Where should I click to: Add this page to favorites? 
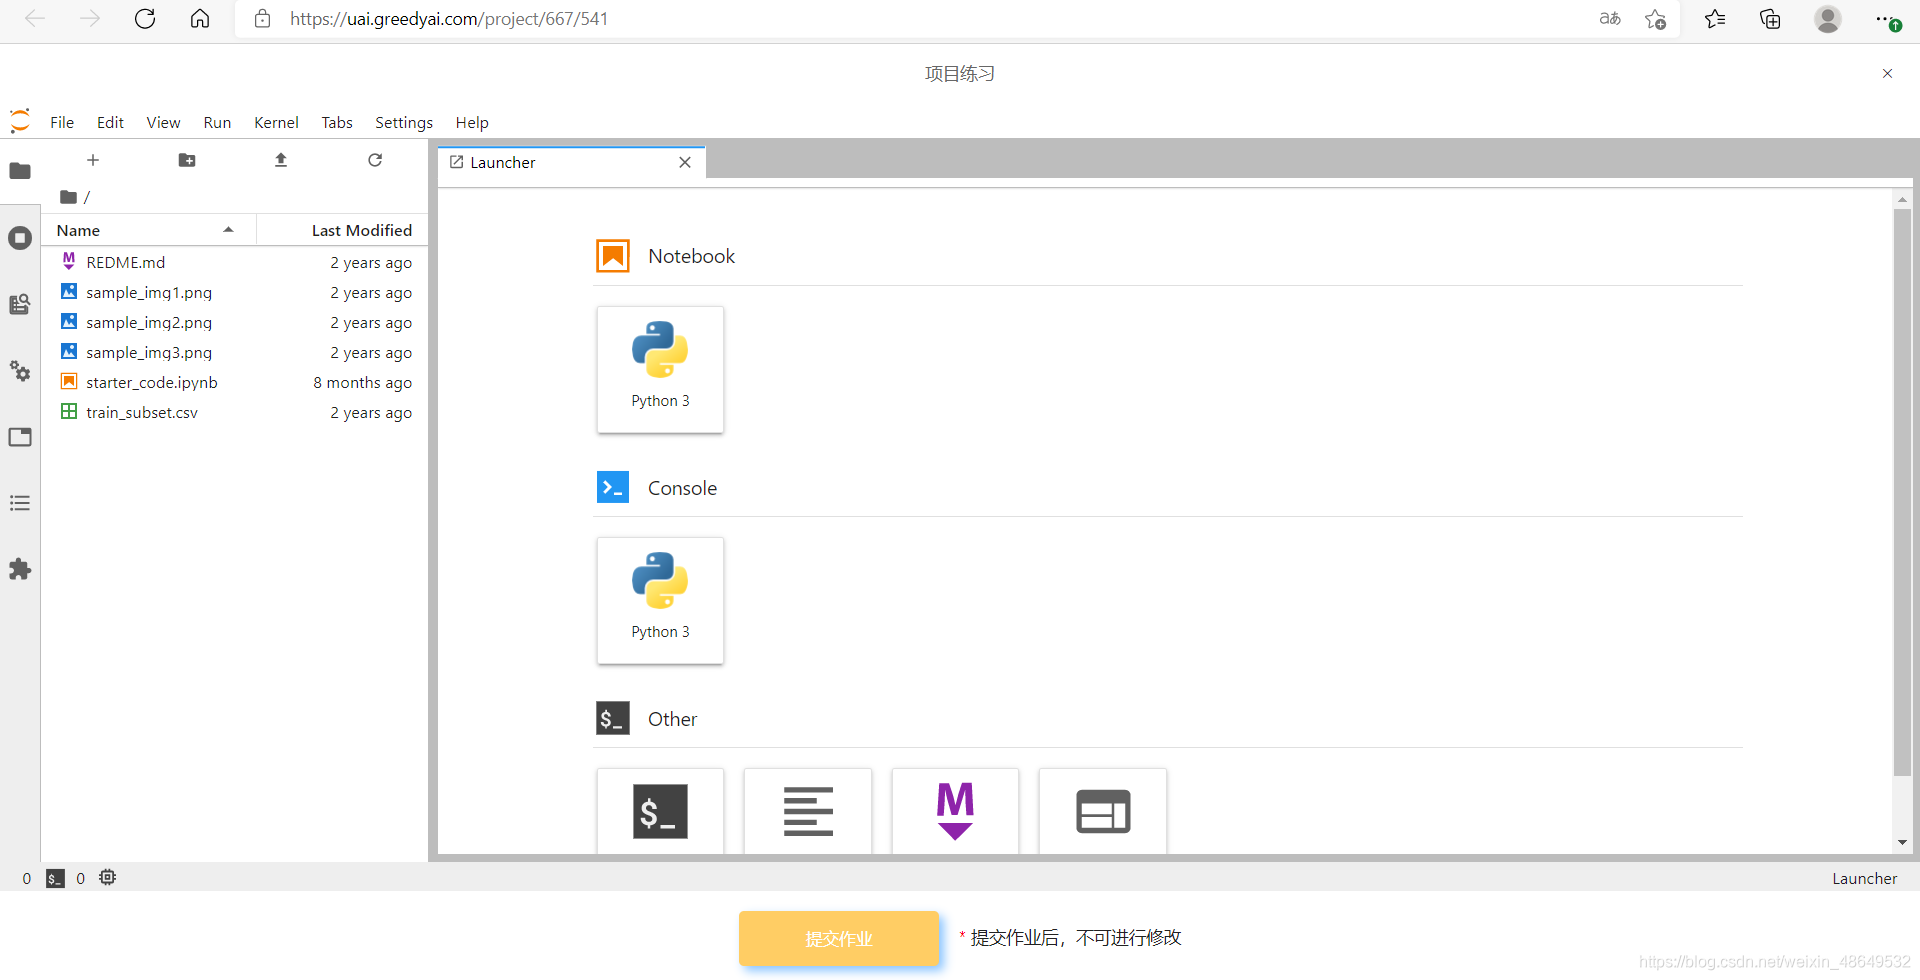click(1656, 19)
